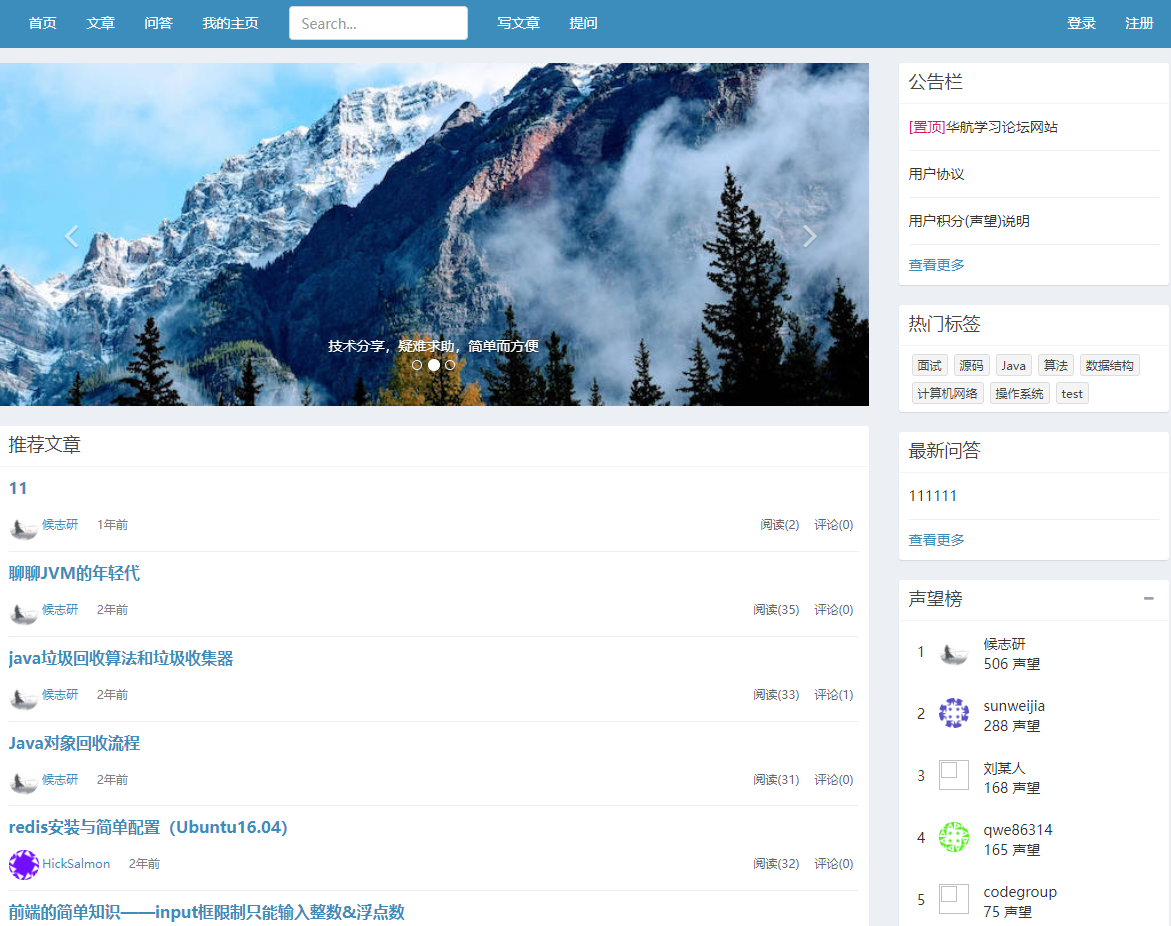The height and width of the screenshot is (926, 1171).
Task: Click author avatar on 聊聊JVM的年轻代 row
Action: pos(24,612)
